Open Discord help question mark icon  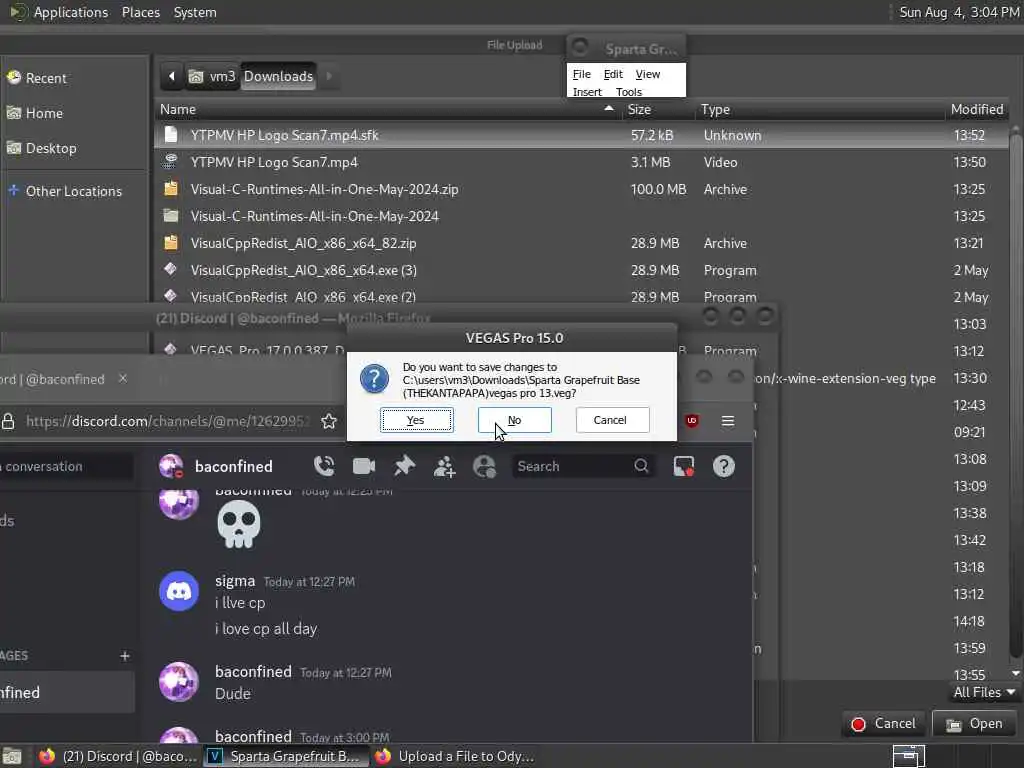pos(724,466)
